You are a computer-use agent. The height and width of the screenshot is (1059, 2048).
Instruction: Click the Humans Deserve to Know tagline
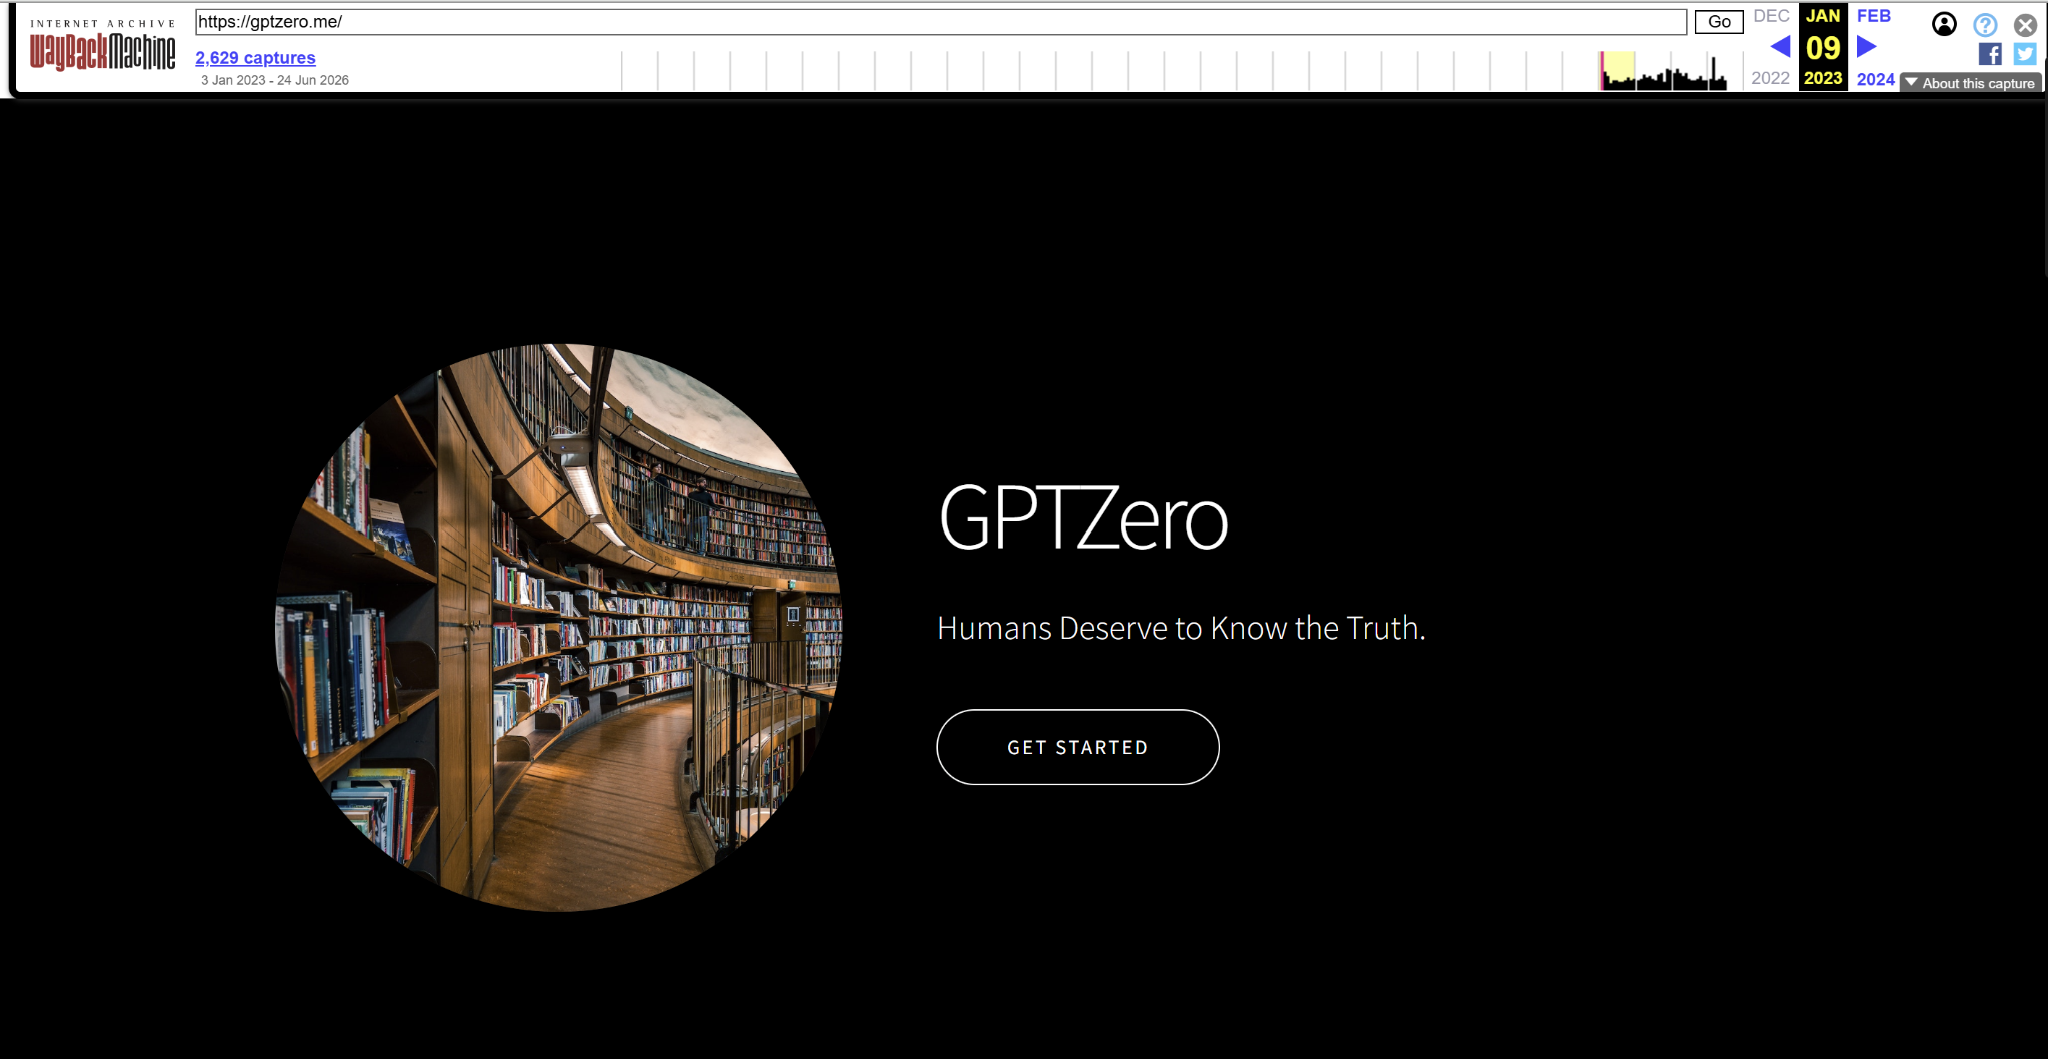[x=1181, y=628]
